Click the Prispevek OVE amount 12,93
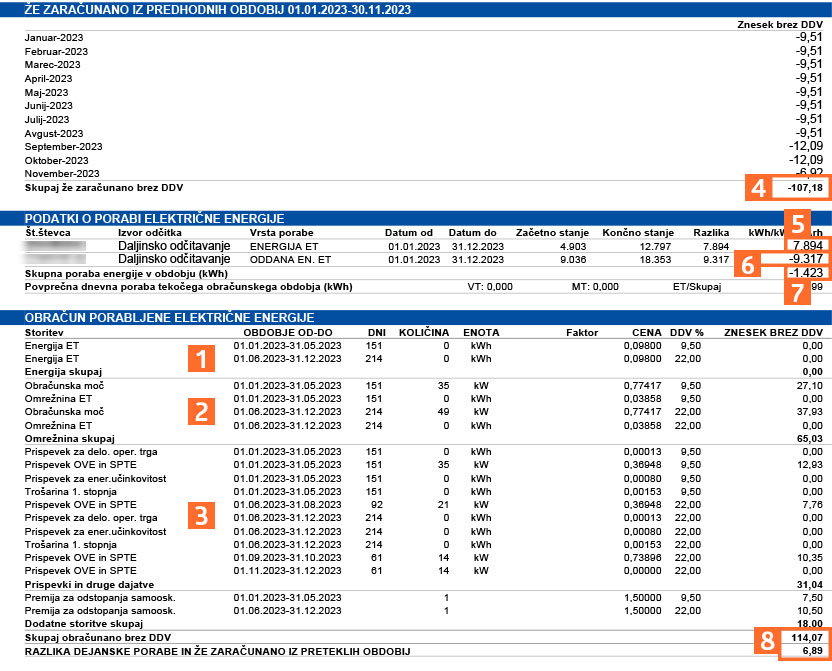The image size is (832, 671). point(810,465)
